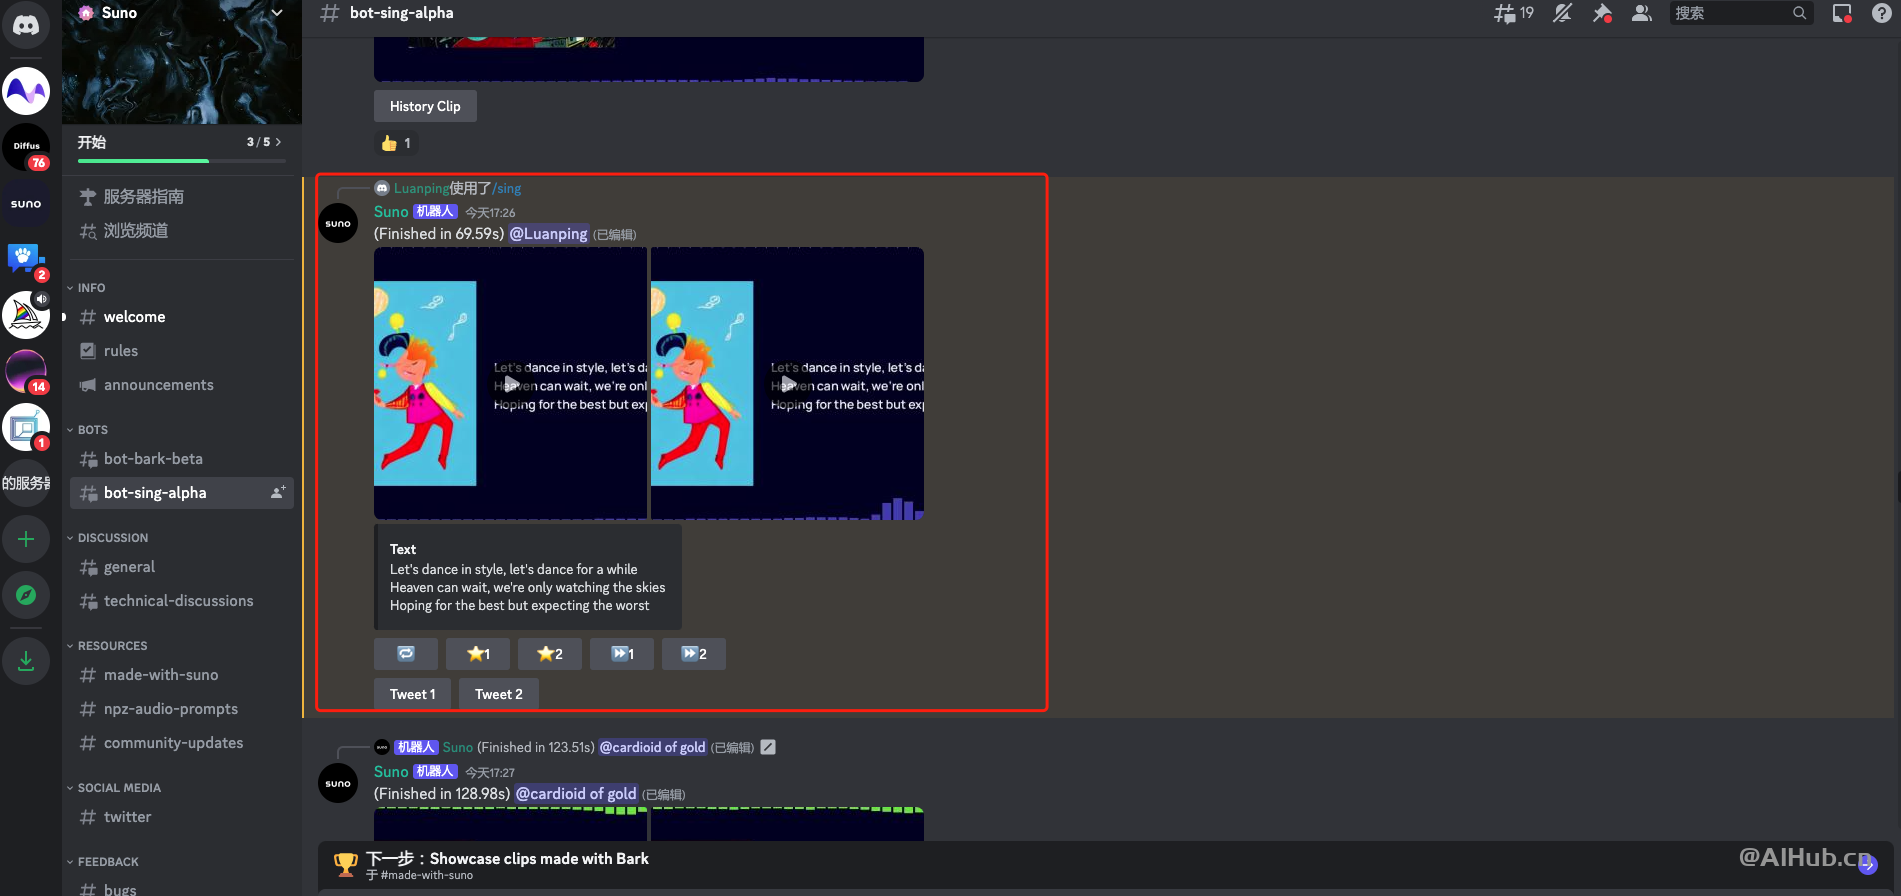
Task: Click the Add a Server plus icon
Action: pos(26,540)
